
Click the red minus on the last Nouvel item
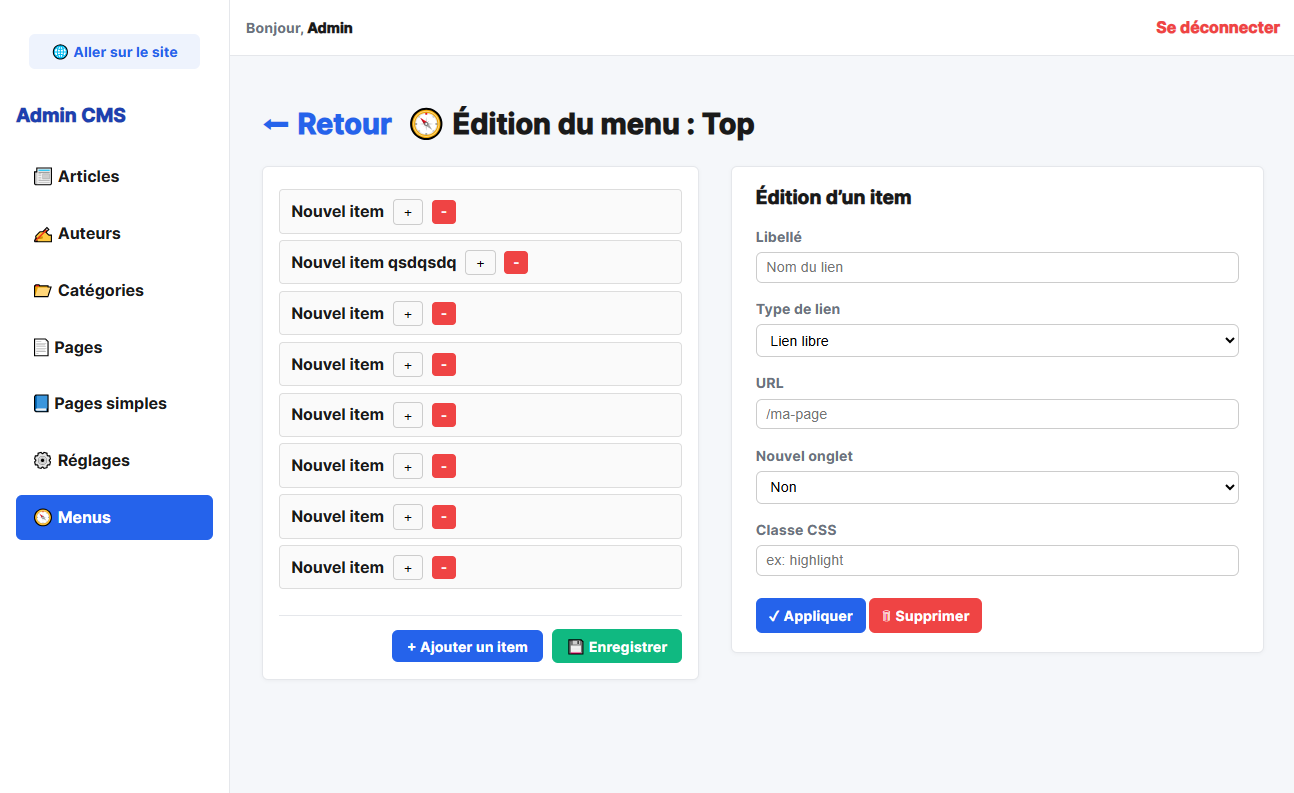(x=444, y=568)
